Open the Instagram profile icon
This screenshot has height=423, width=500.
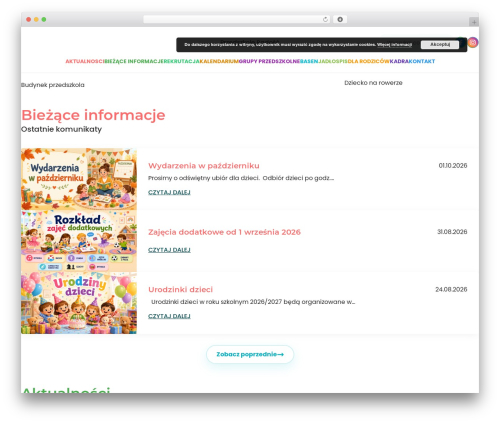pos(473,42)
